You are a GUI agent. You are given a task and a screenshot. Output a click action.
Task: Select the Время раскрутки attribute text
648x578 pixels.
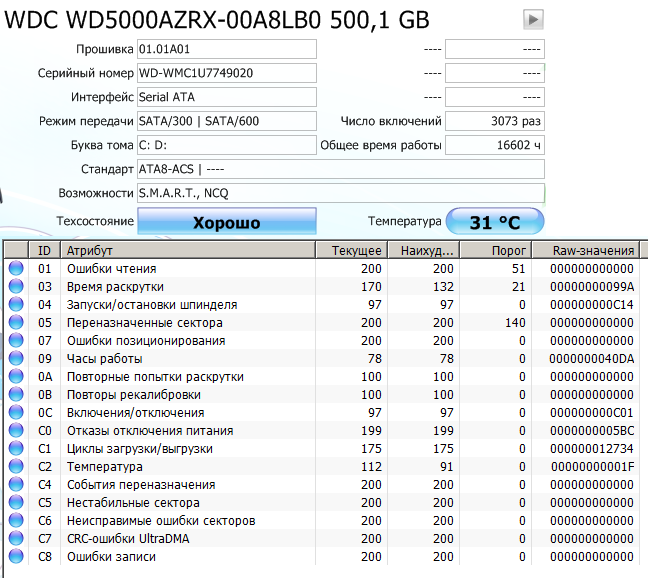coord(115,286)
